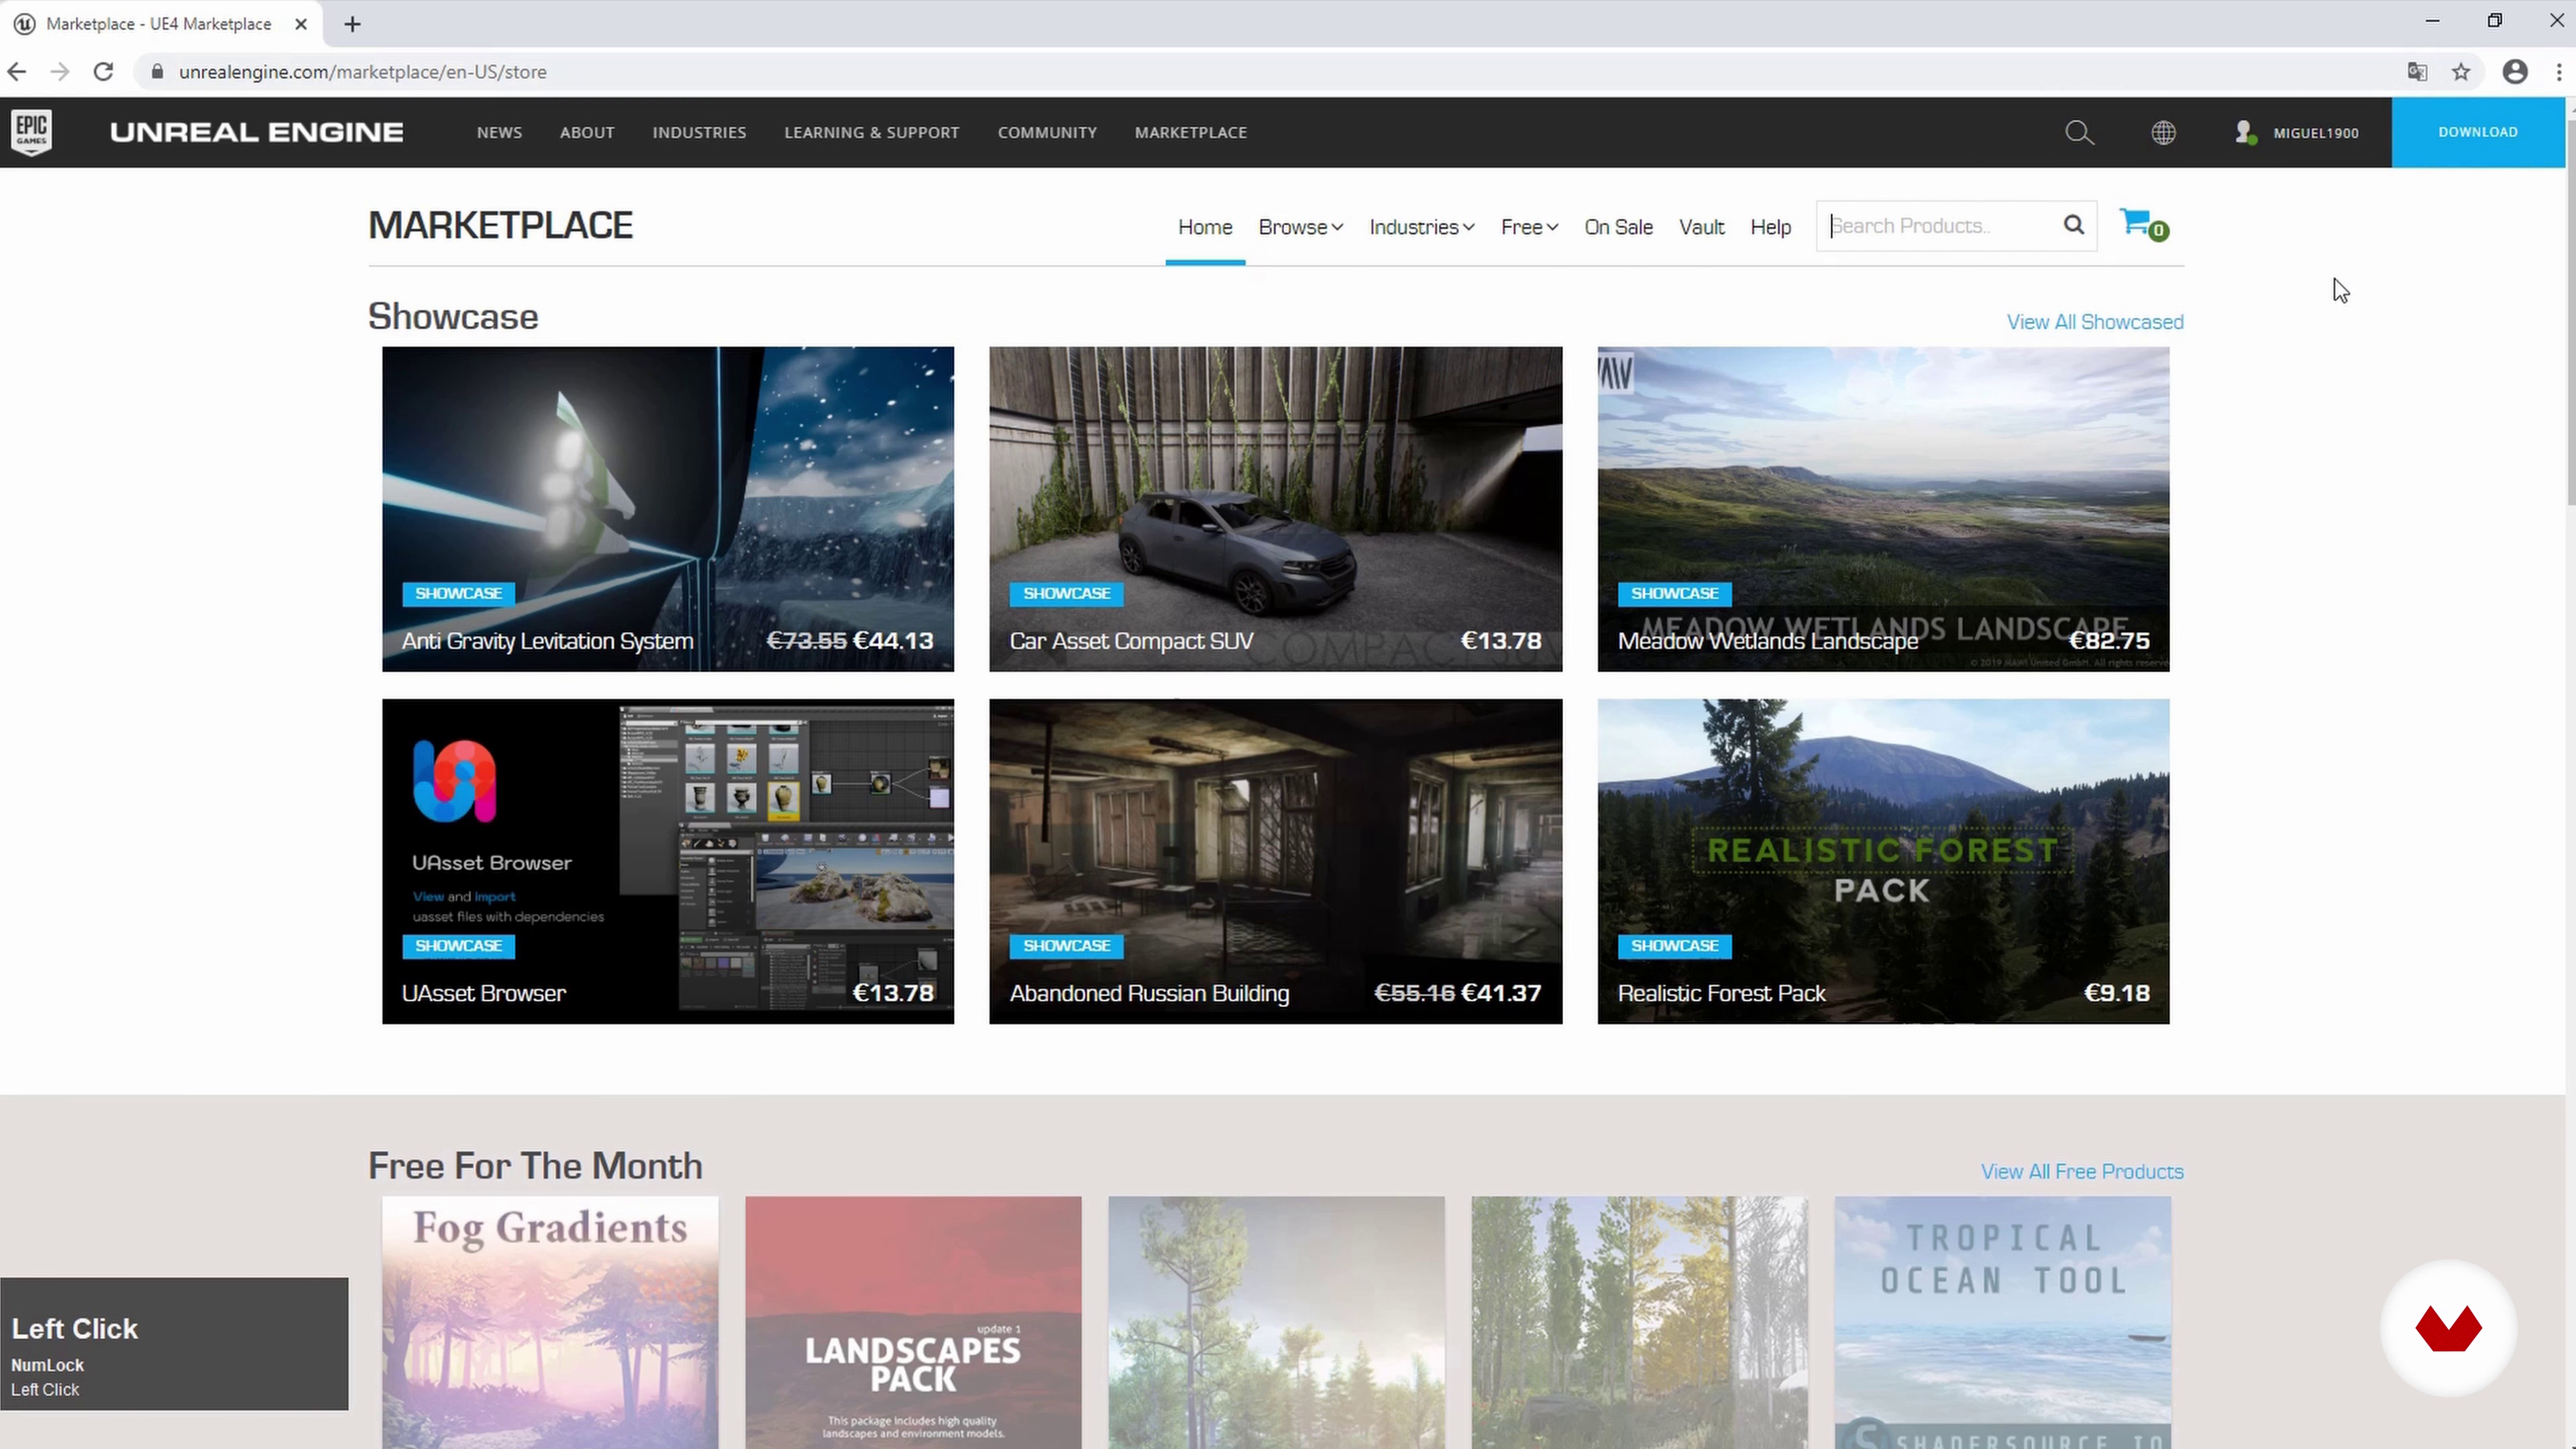Viewport: 2576px width, 1449px height.
Task: Reload the page
Action: coord(103,72)
